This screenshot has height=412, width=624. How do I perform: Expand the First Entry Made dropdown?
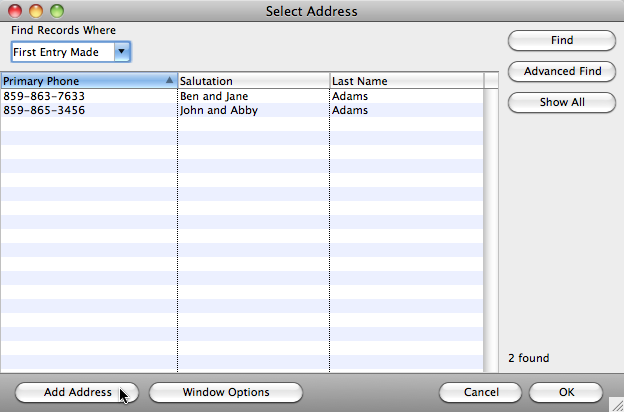point(121,52)
